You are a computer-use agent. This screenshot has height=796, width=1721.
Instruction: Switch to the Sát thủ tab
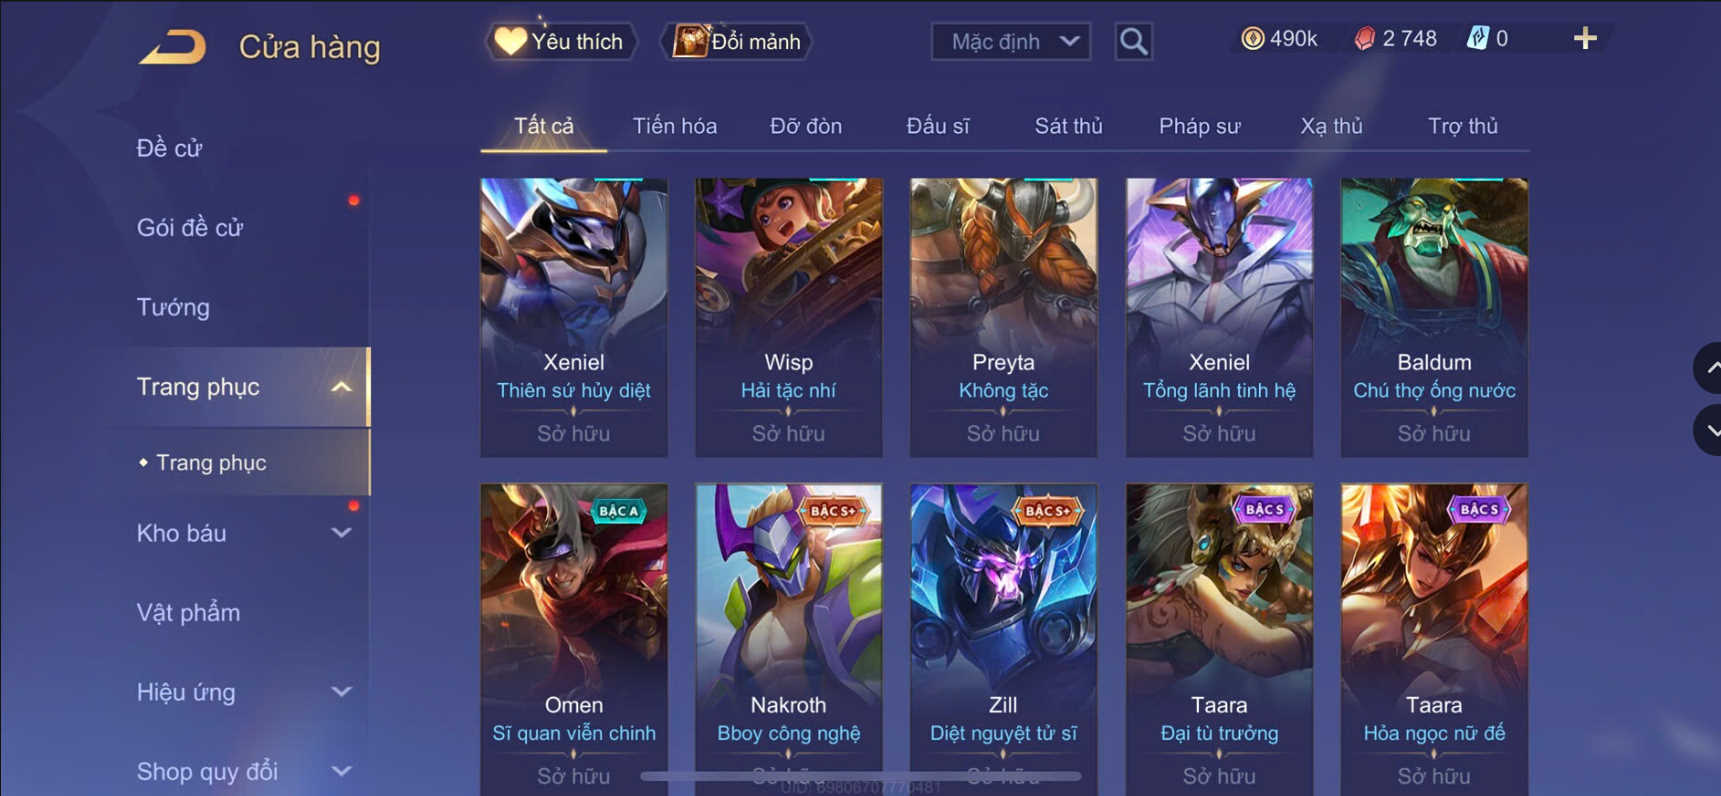[1068, 126]
